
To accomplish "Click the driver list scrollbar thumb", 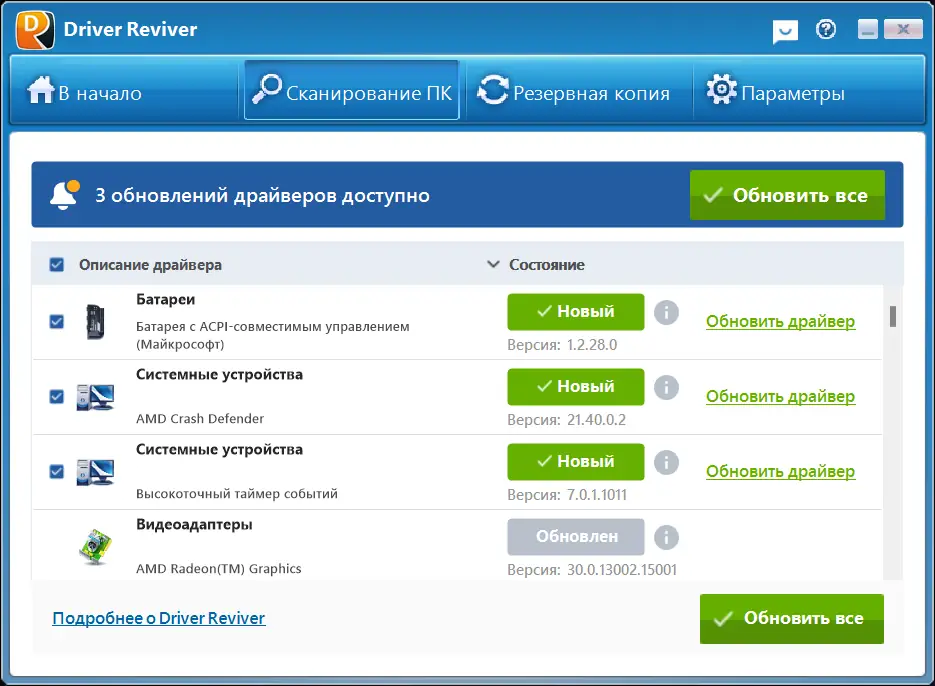I will [x=893, y=316].
